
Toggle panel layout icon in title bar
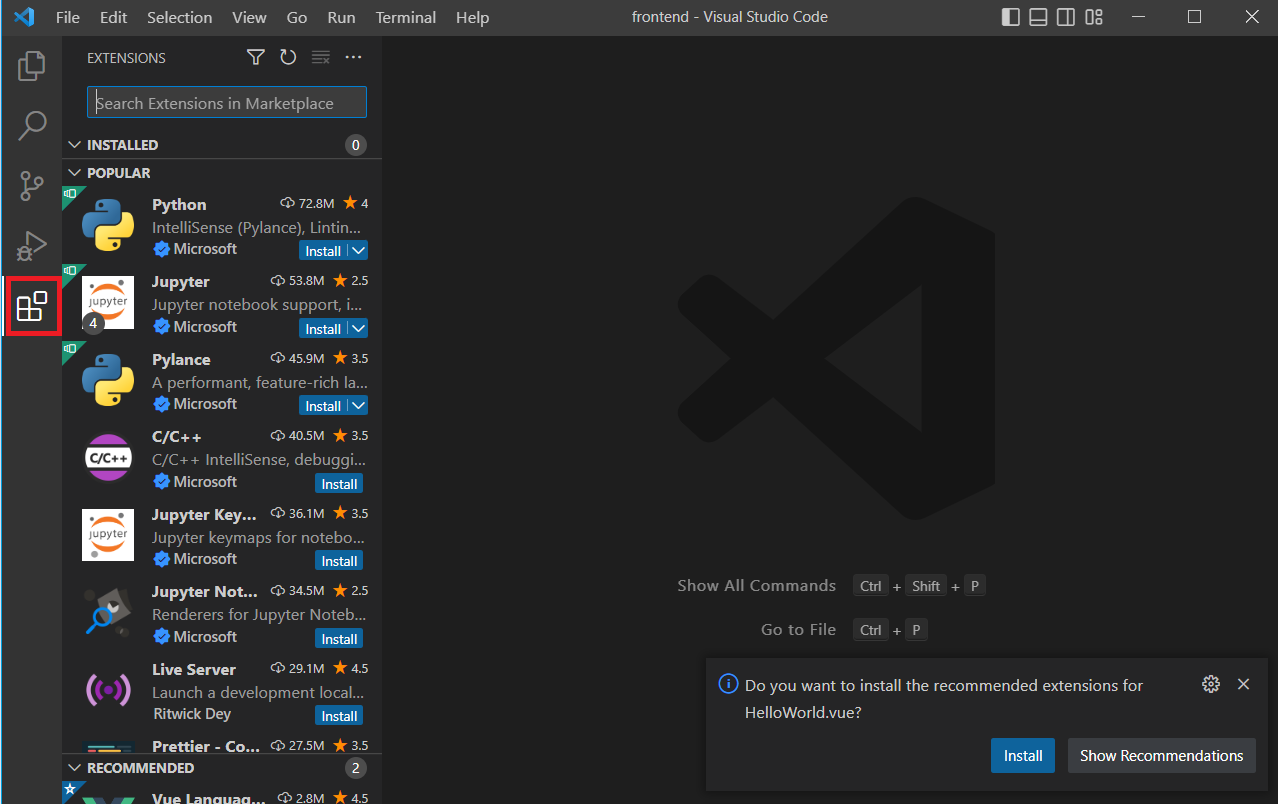(x=1039, y=17)
